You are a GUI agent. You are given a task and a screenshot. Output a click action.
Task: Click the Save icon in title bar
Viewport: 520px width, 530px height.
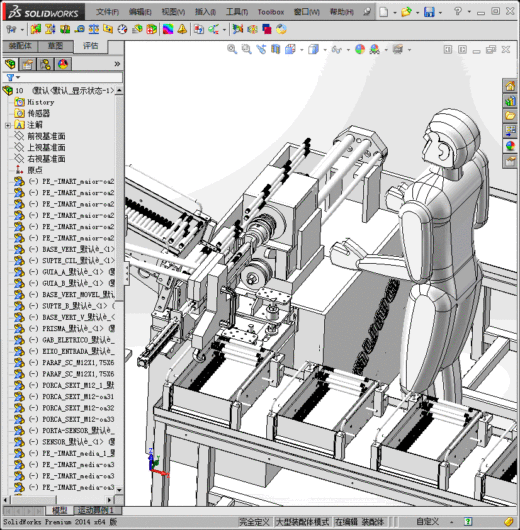(x=429, y=12)
